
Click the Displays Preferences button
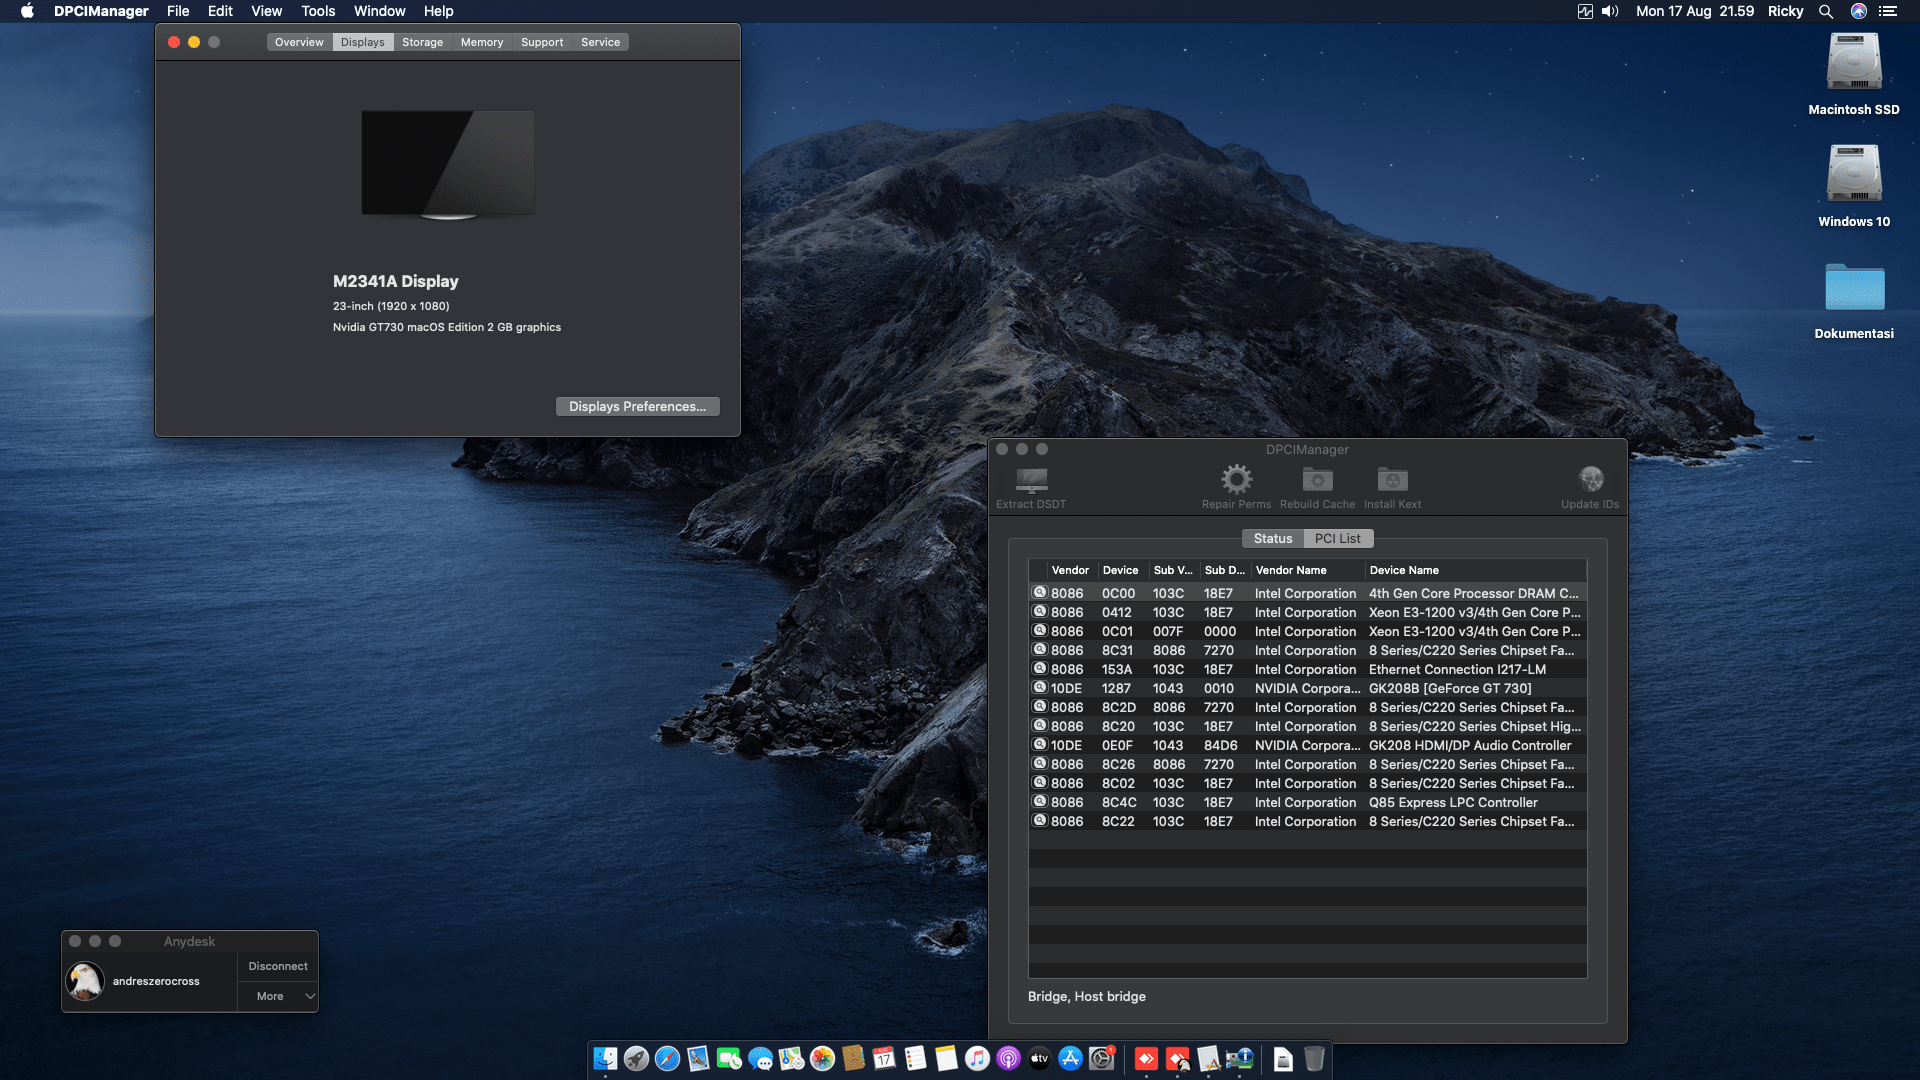637,406
